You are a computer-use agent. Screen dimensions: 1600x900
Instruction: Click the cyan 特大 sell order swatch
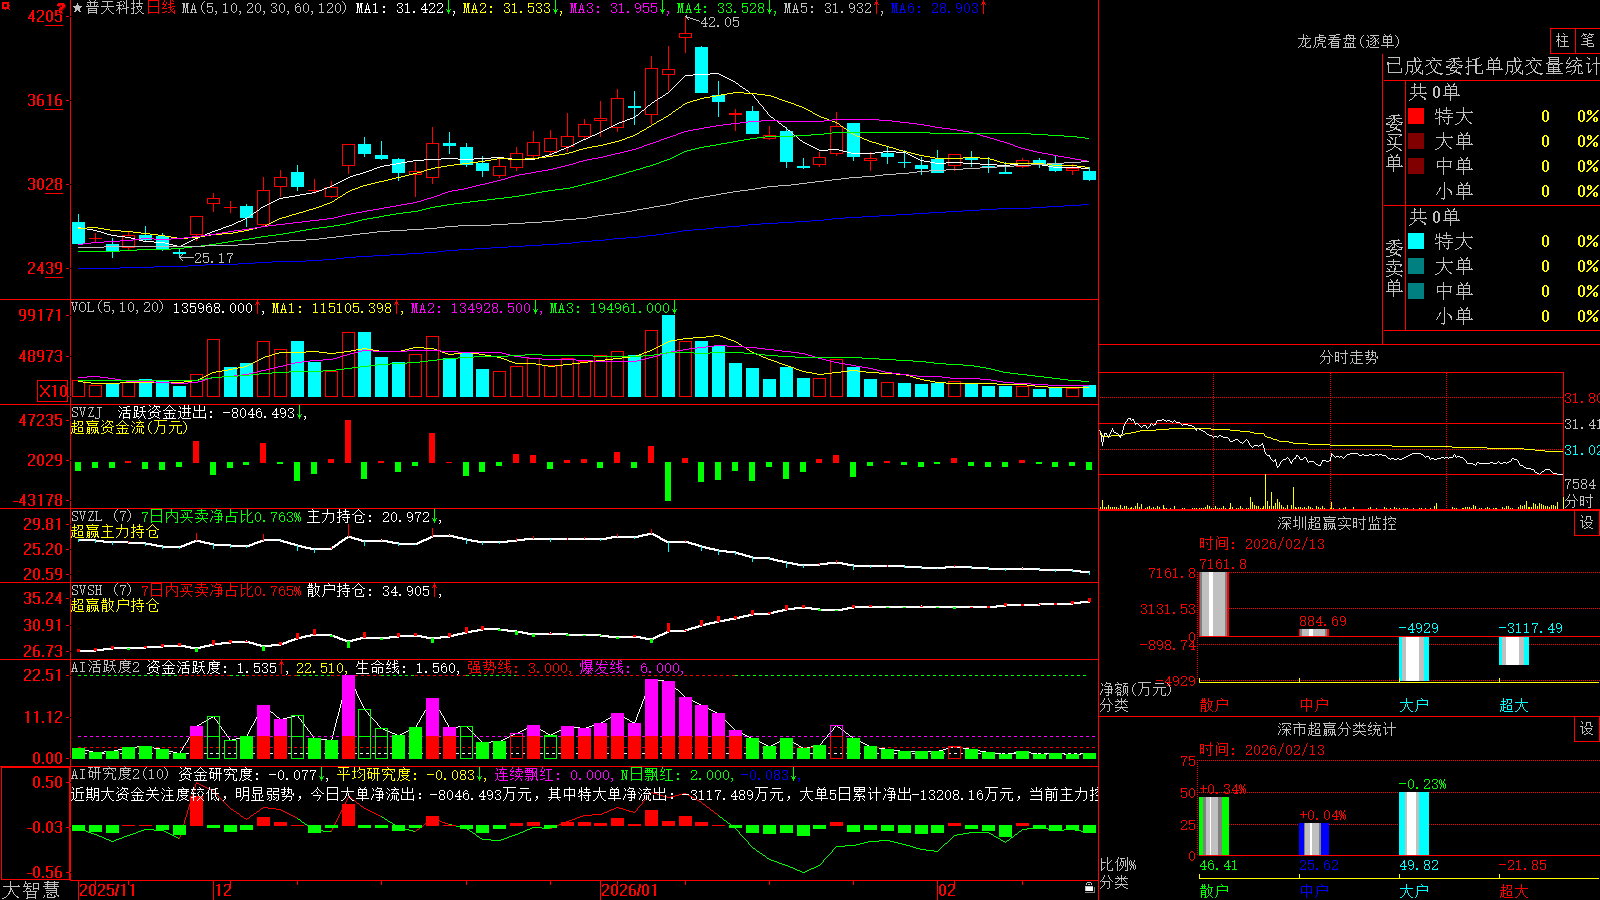point(1416,241)
